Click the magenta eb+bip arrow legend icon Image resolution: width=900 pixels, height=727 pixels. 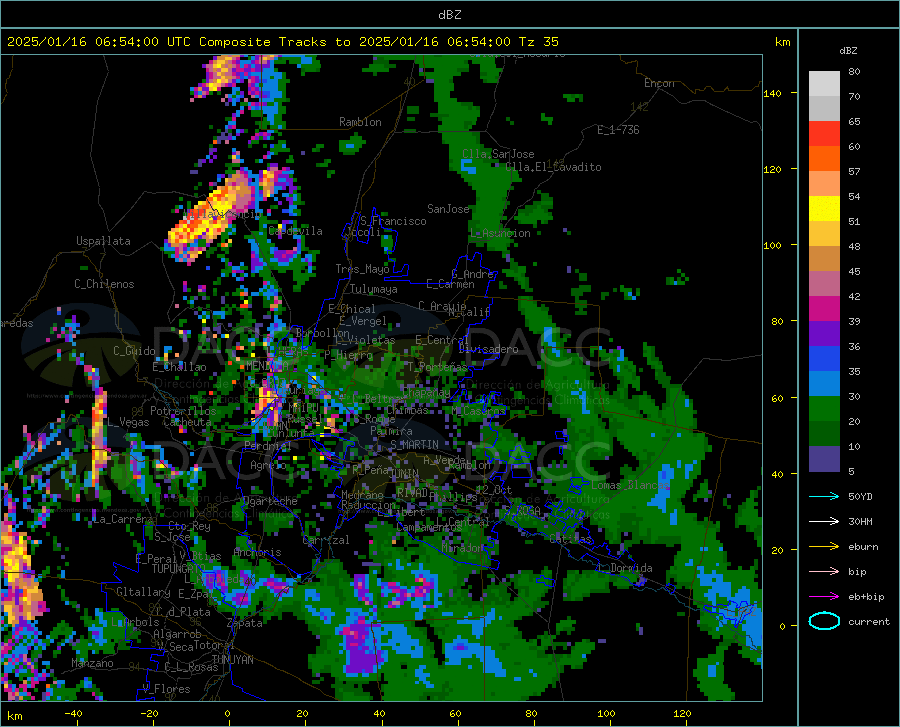tap(824, 597)
